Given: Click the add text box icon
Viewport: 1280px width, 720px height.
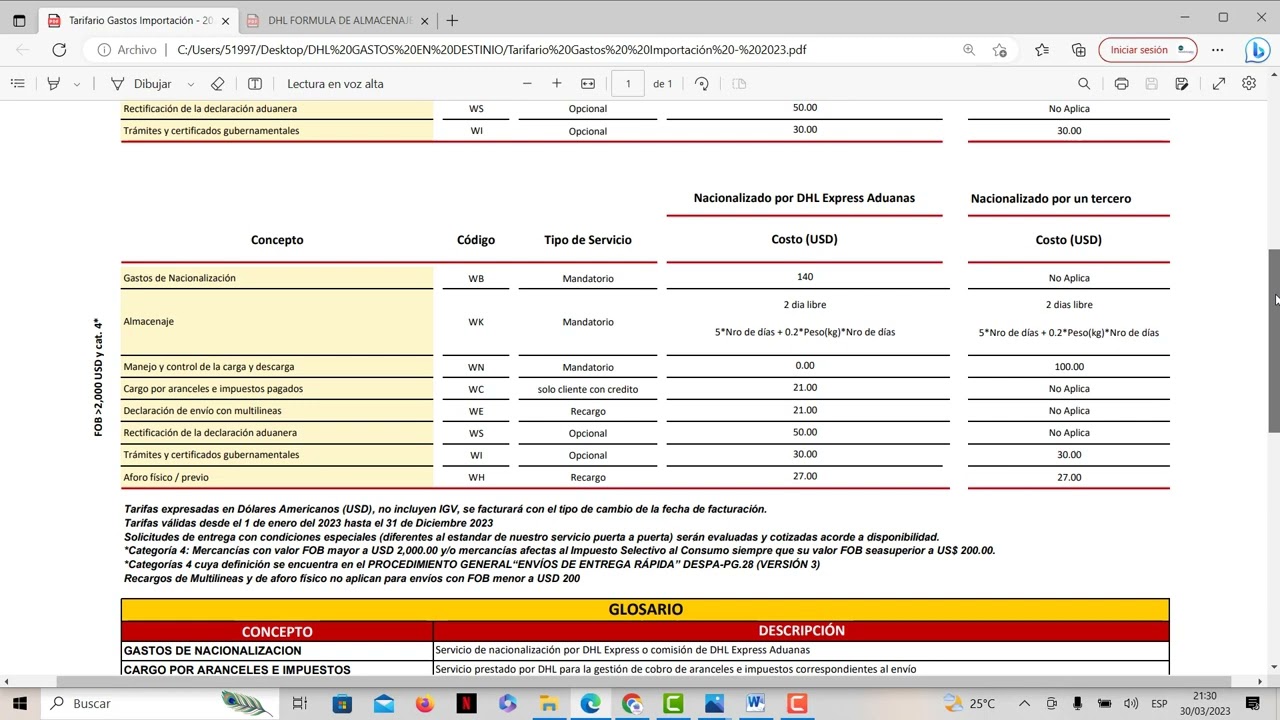Looking at the screenshot, I should point(255,84).
